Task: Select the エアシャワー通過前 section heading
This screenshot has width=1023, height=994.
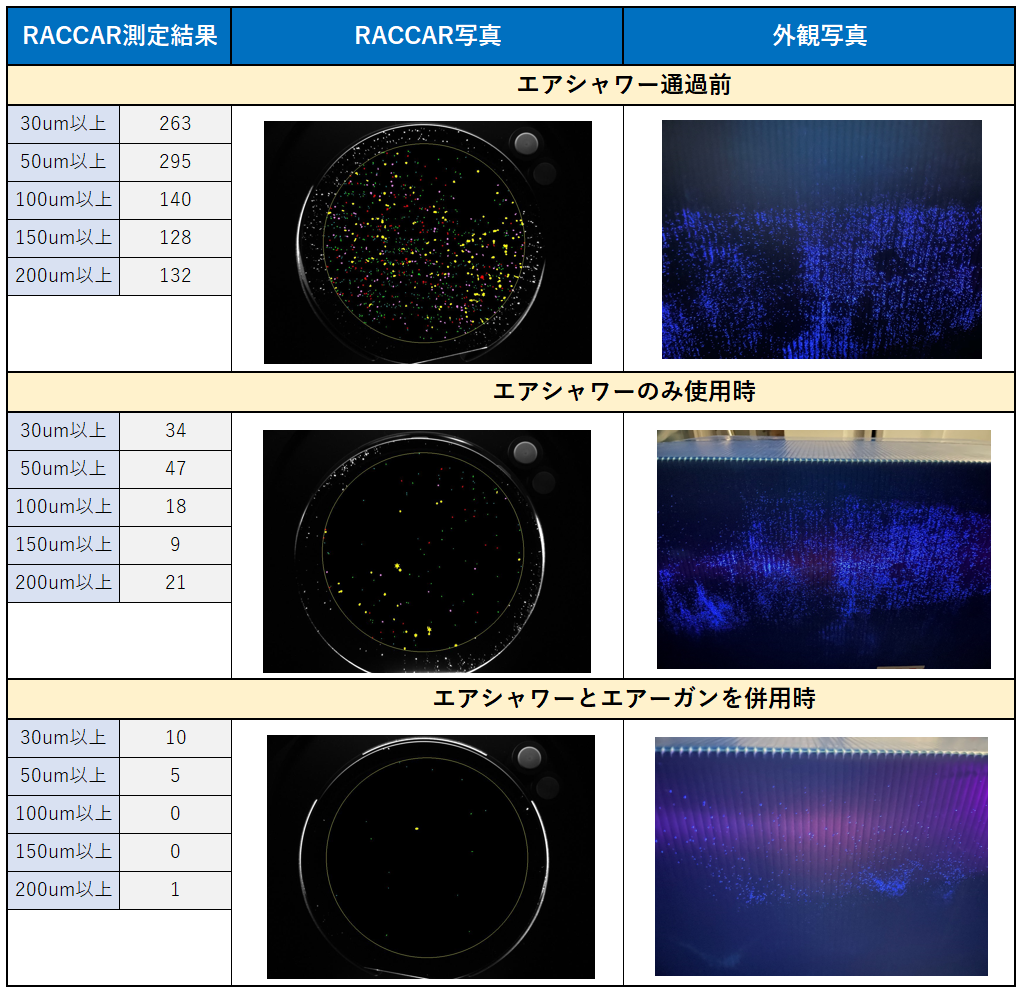Action: click(x=624, y=85)
